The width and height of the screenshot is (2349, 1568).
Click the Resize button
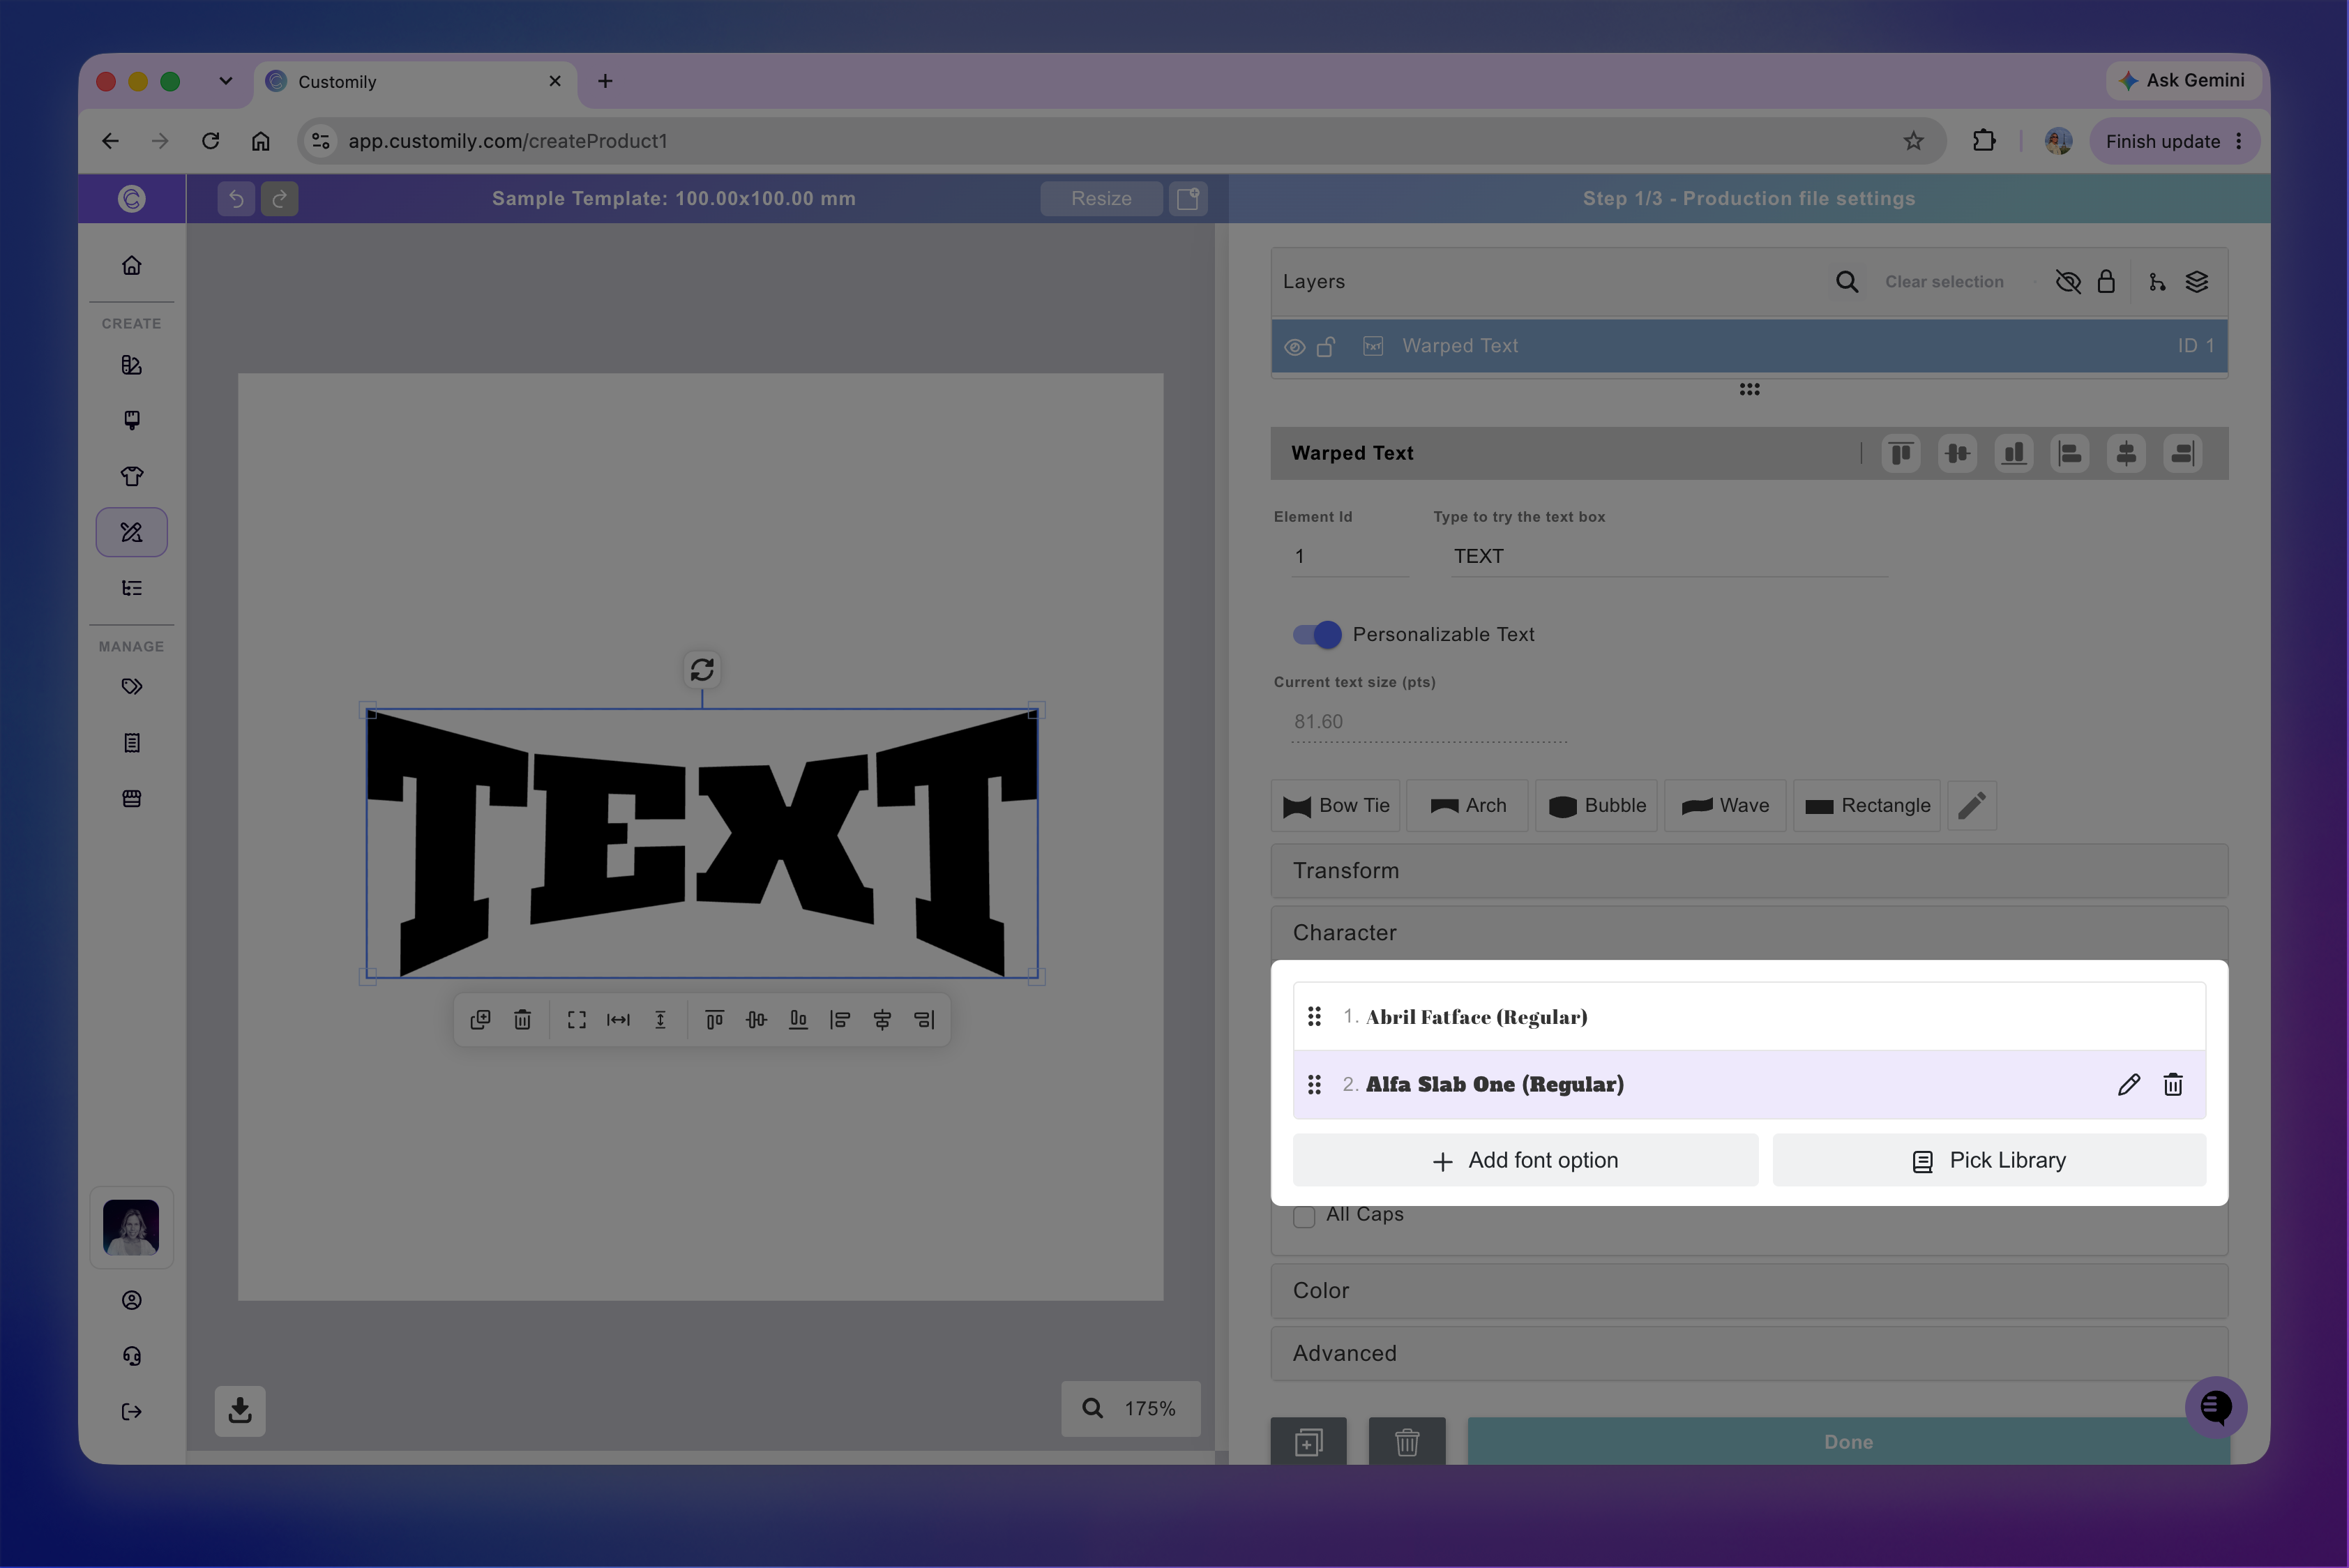[x=1101, y=198]
